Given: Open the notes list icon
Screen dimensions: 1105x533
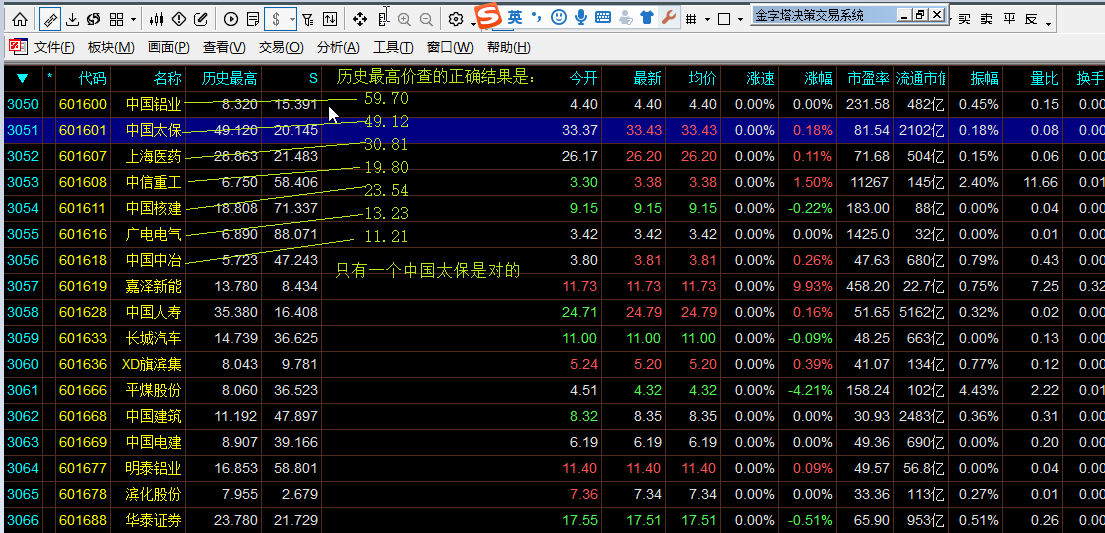Looking at the screenshot, I should [252, 19].
